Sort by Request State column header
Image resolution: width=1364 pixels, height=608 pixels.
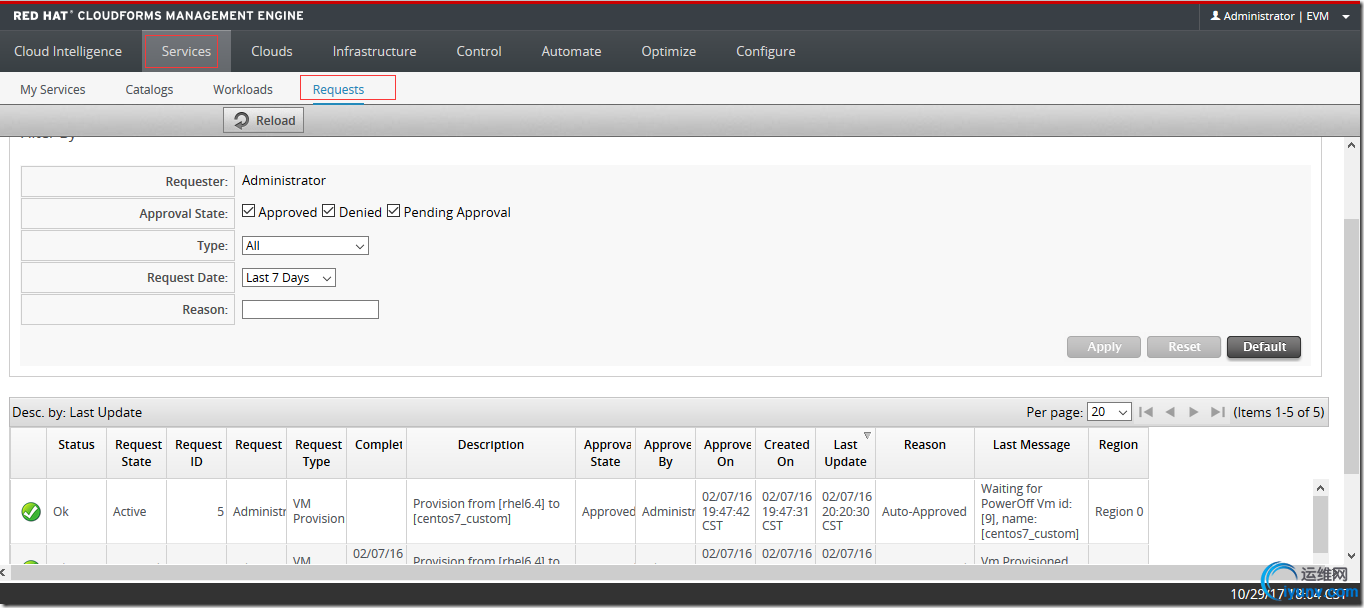click(x=137, y=453)
